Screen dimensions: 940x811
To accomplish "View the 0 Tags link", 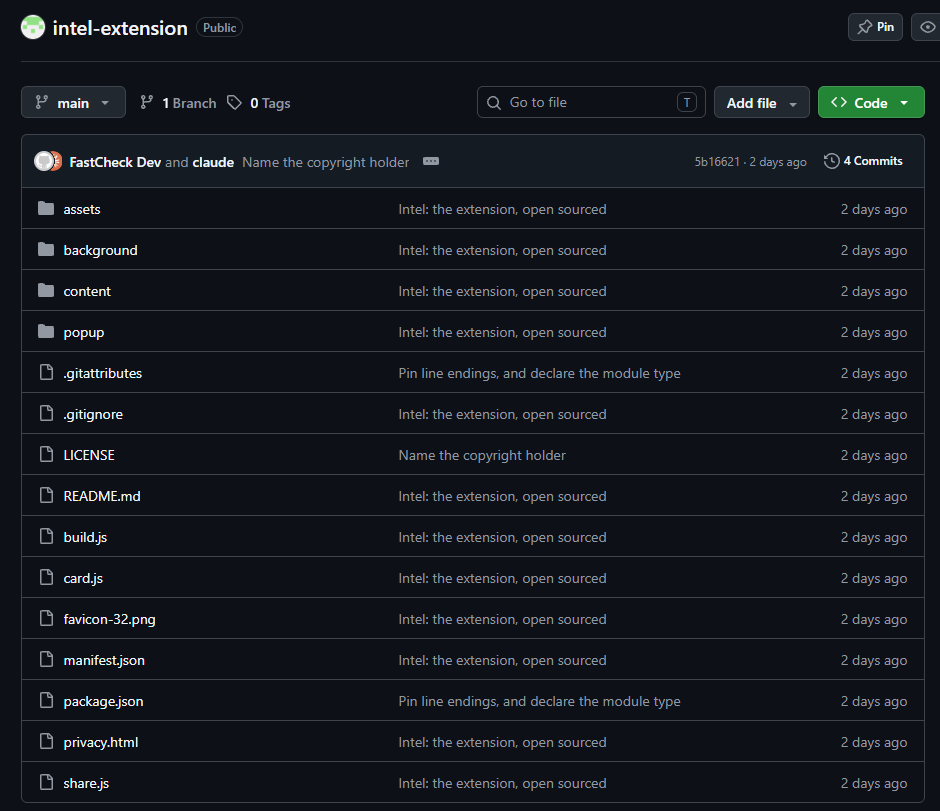I will [258, 103].
